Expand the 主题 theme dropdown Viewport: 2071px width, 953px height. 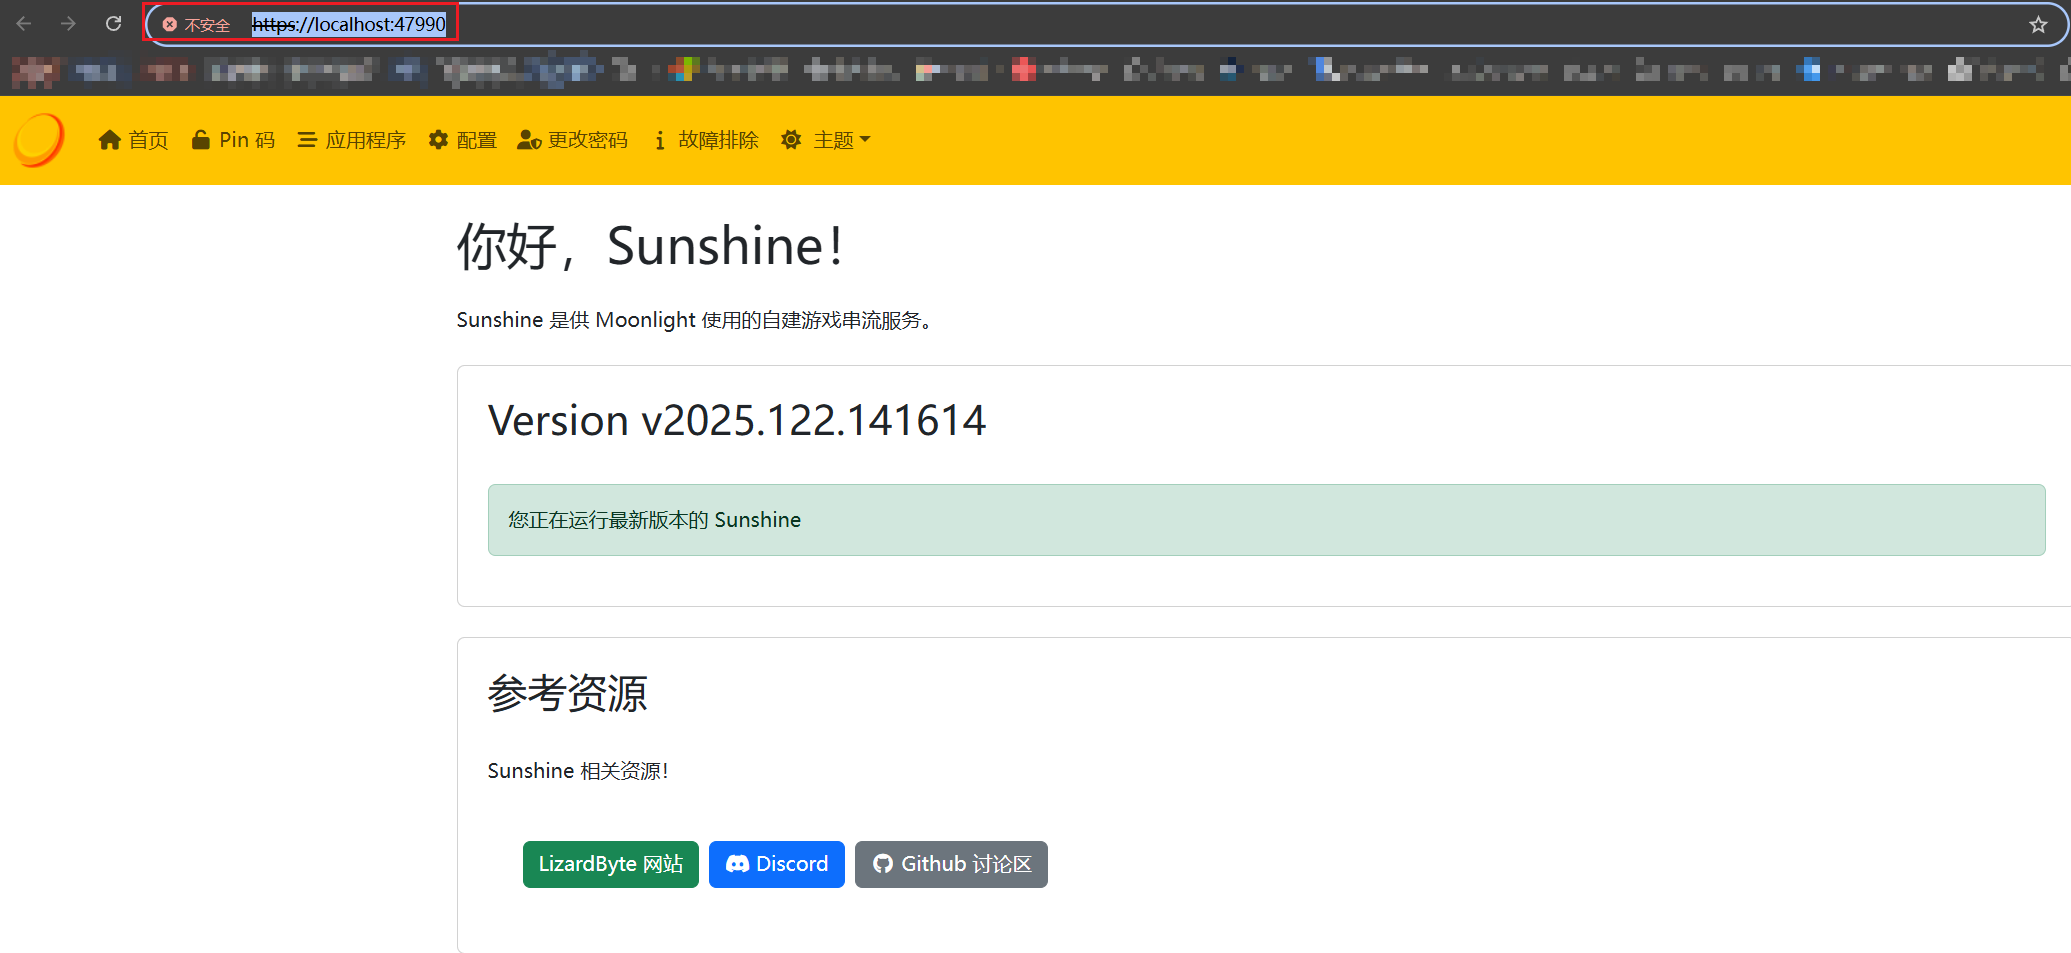point(826,140)
